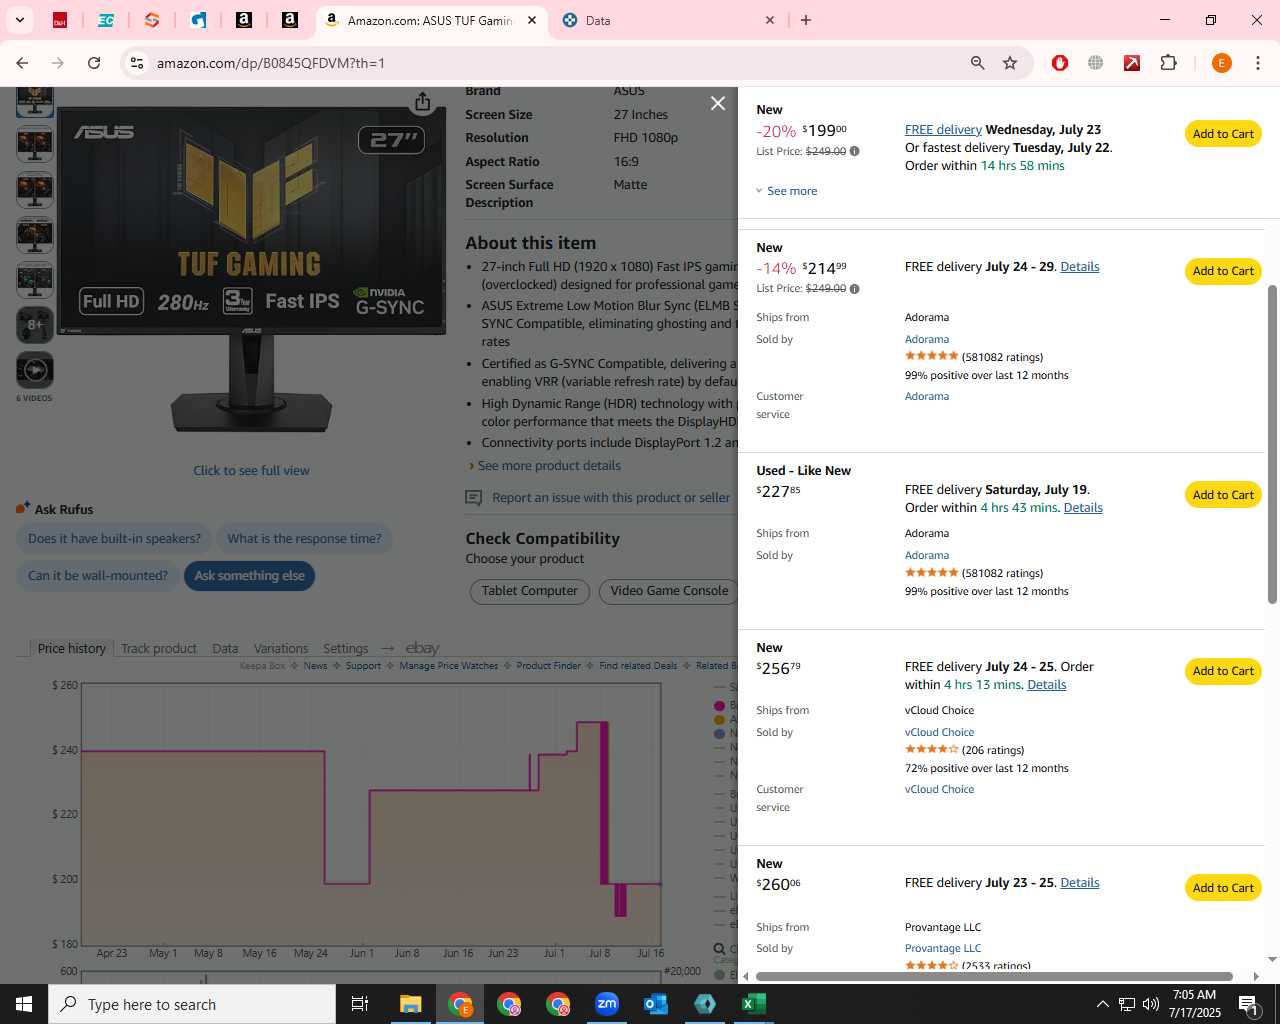Screen dimensions: 1280x1024
Task: Add the Used - Like New $227.85 to cart
Action: point(1223,495)
